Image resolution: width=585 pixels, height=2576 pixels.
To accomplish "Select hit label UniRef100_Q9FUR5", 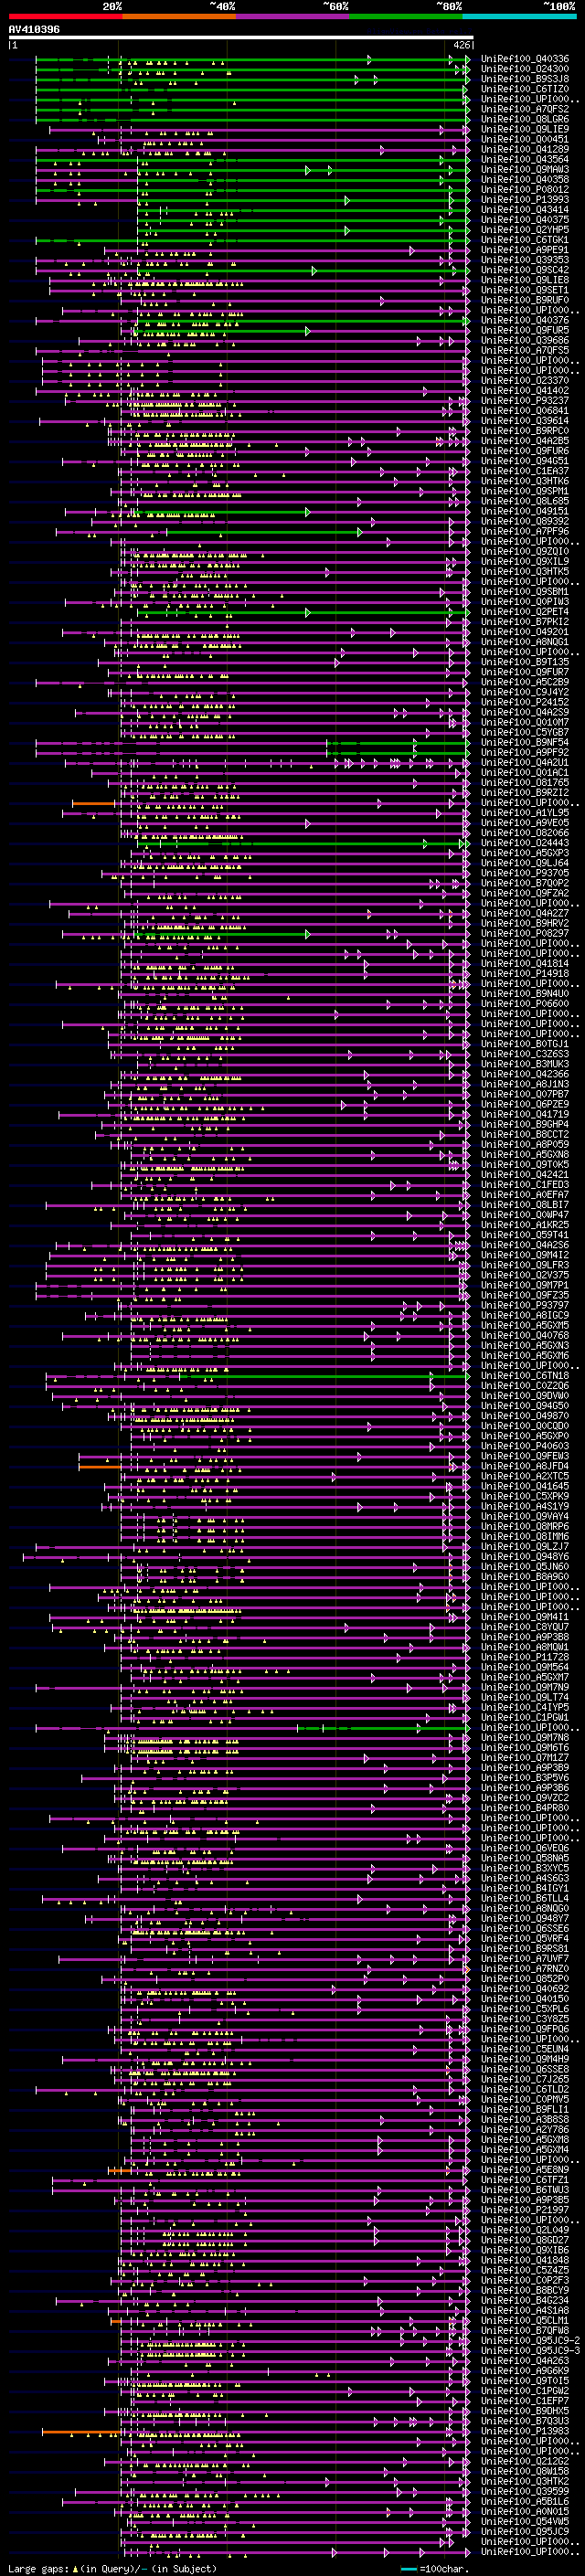I will 524,330.
